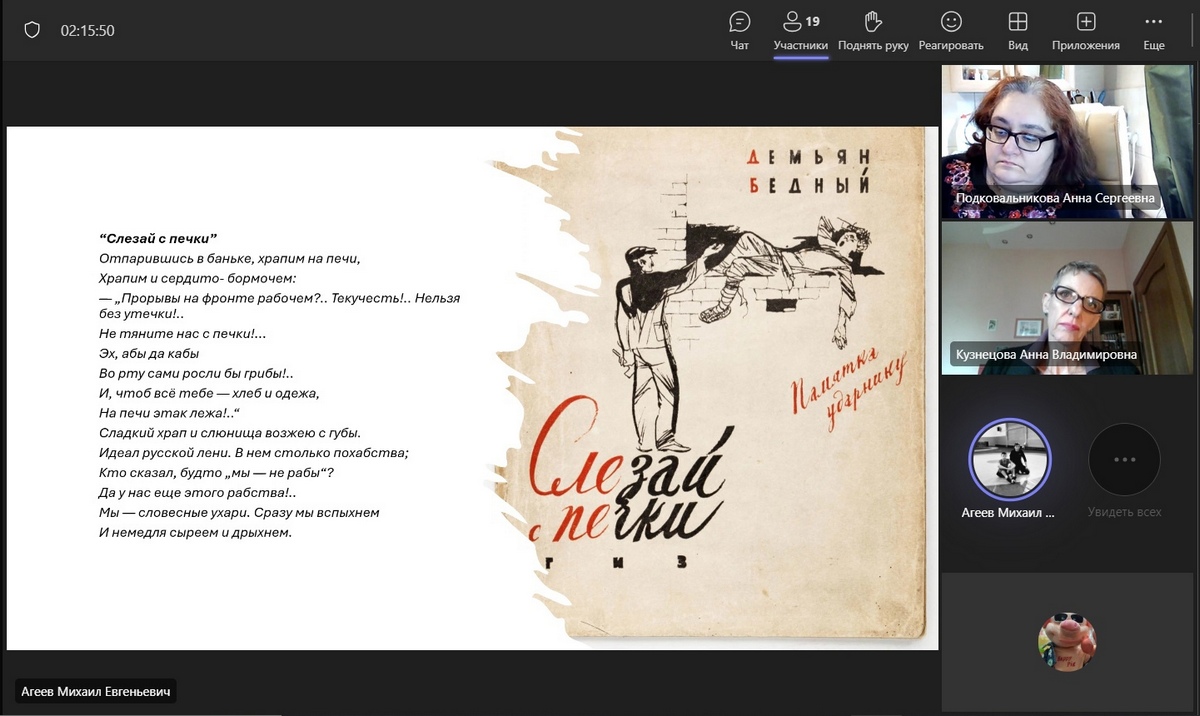Click the presenter name label Агеев Михаил Евгеньевич
Viewport: 1200px width, 716px height.
pyautogui.click(x=96, y=691)
